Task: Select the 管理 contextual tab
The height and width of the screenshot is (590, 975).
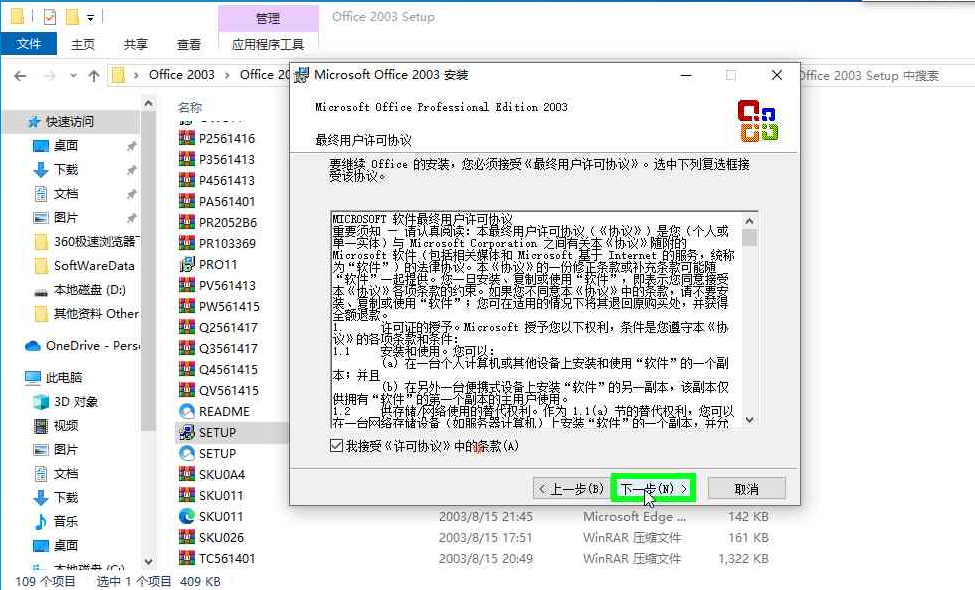Action: 268,18
